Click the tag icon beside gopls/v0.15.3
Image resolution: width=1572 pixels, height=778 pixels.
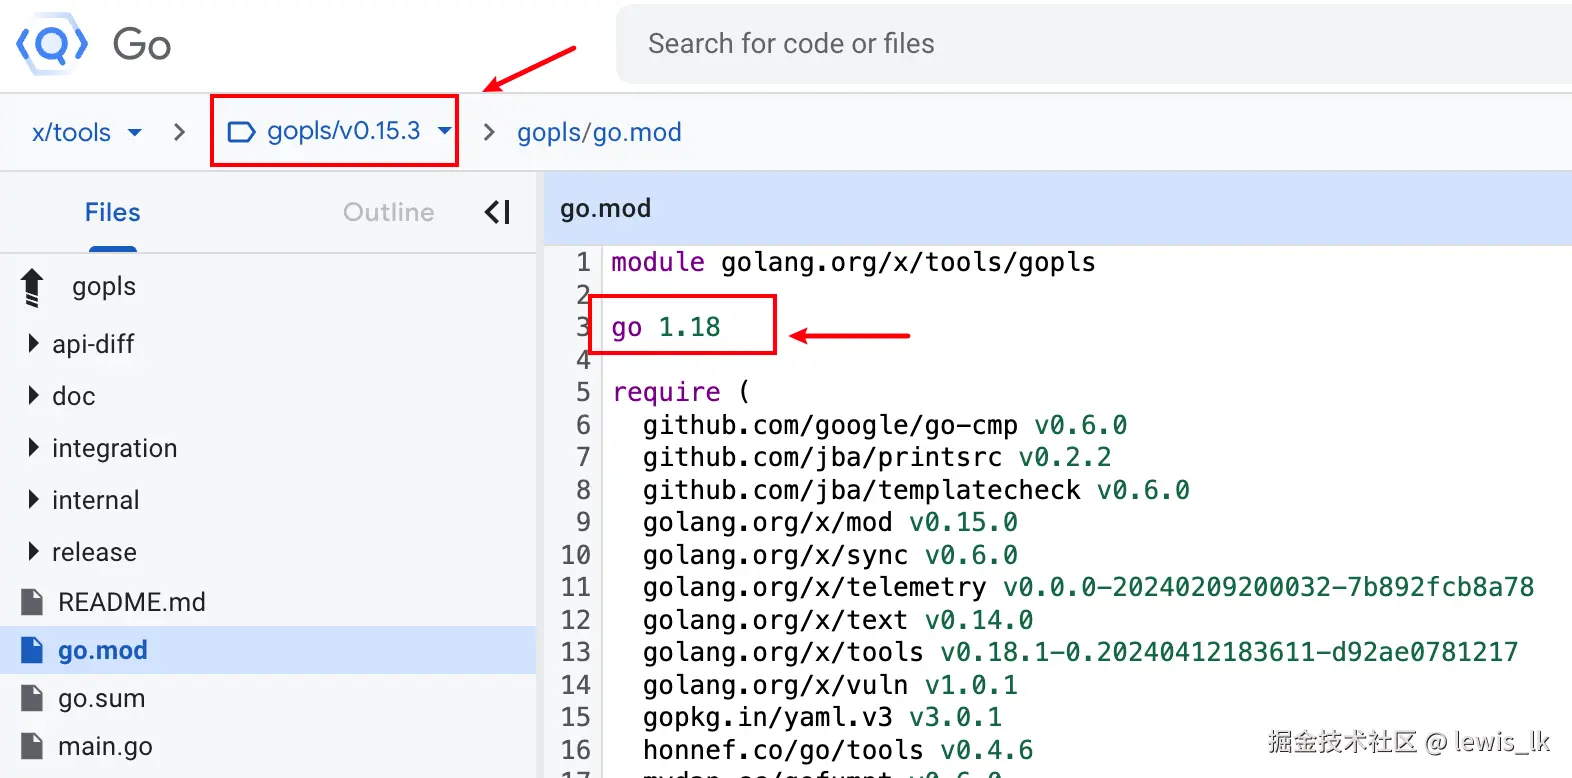241,132
